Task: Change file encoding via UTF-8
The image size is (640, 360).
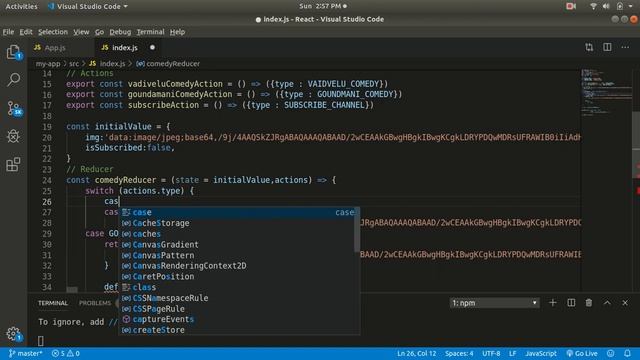Action: (491, 353)
